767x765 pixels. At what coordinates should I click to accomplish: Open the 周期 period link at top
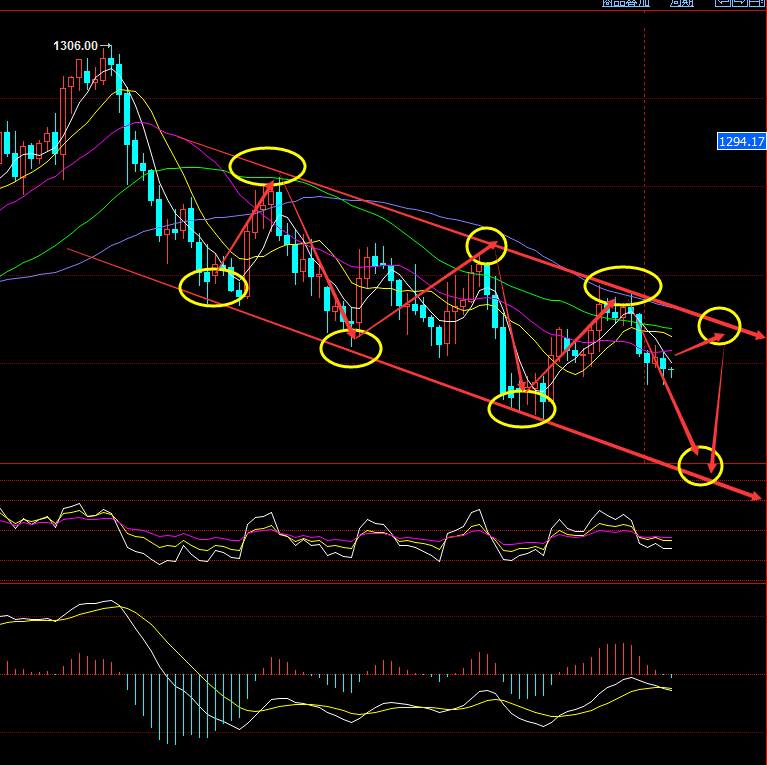click(681, 3)
